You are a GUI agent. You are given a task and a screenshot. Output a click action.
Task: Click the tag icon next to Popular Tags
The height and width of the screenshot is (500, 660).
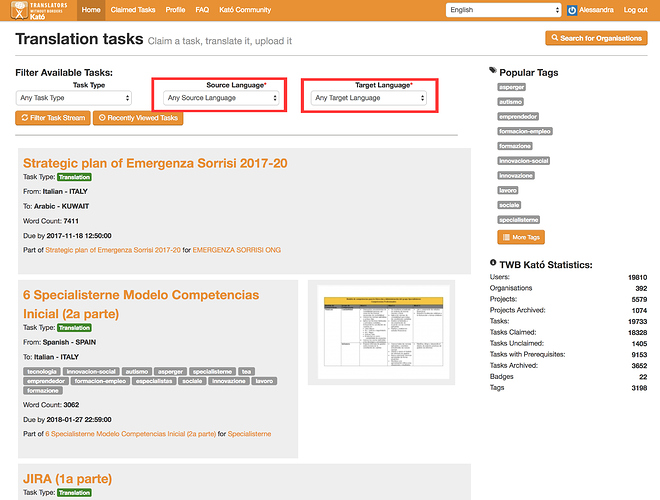tap(493, 70)
